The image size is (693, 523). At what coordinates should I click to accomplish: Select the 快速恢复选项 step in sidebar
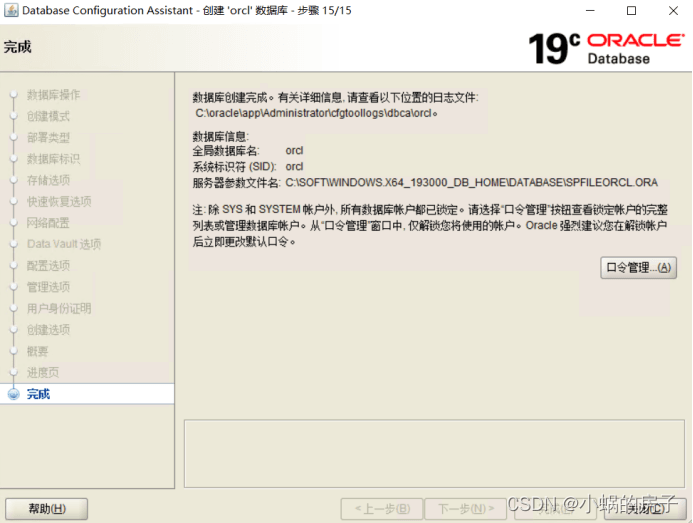[x=59, y=202]
